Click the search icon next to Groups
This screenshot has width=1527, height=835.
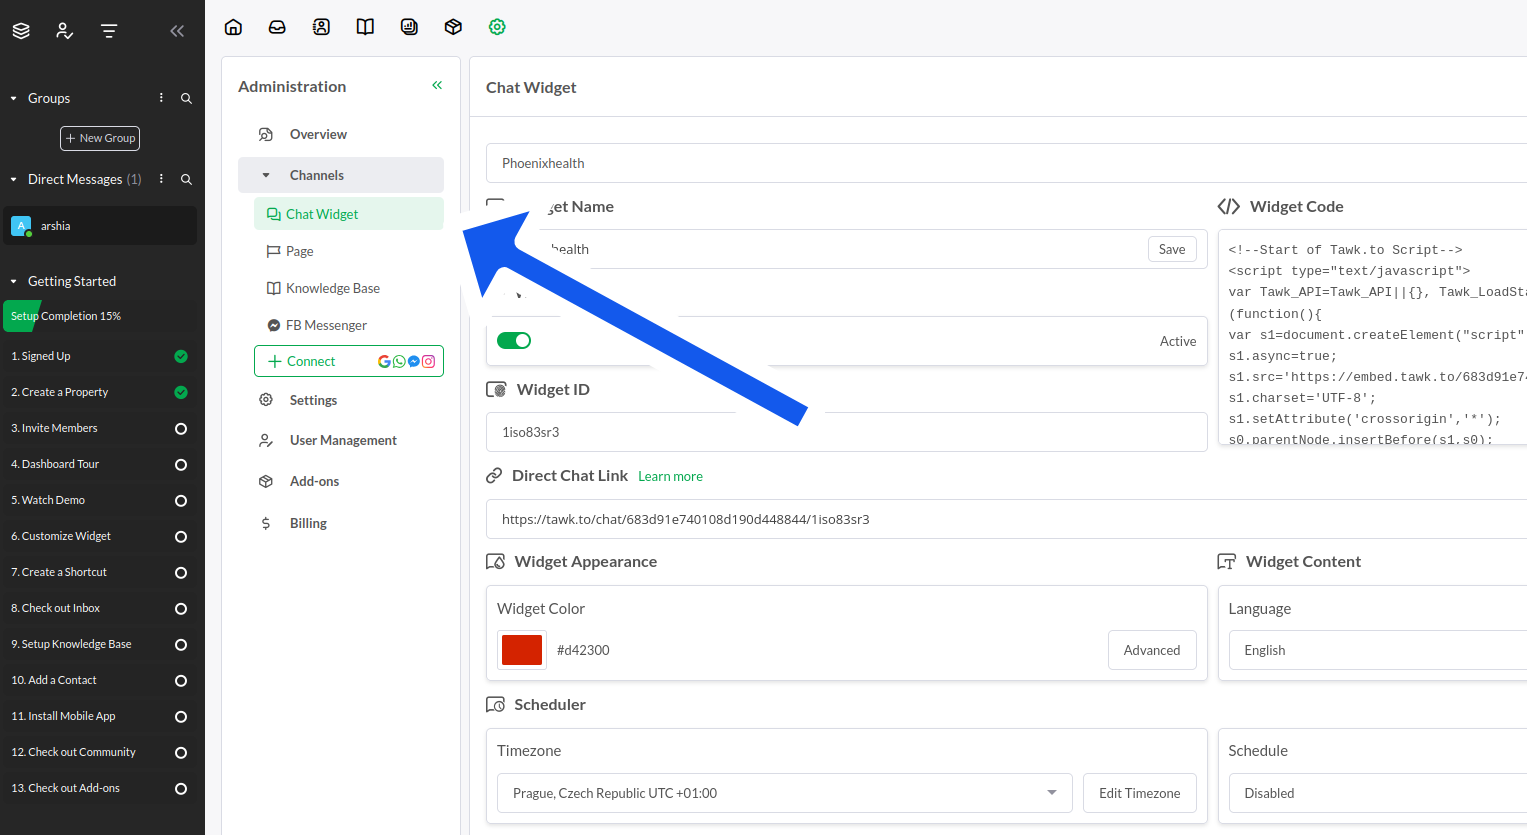click(x=186, y=98)
